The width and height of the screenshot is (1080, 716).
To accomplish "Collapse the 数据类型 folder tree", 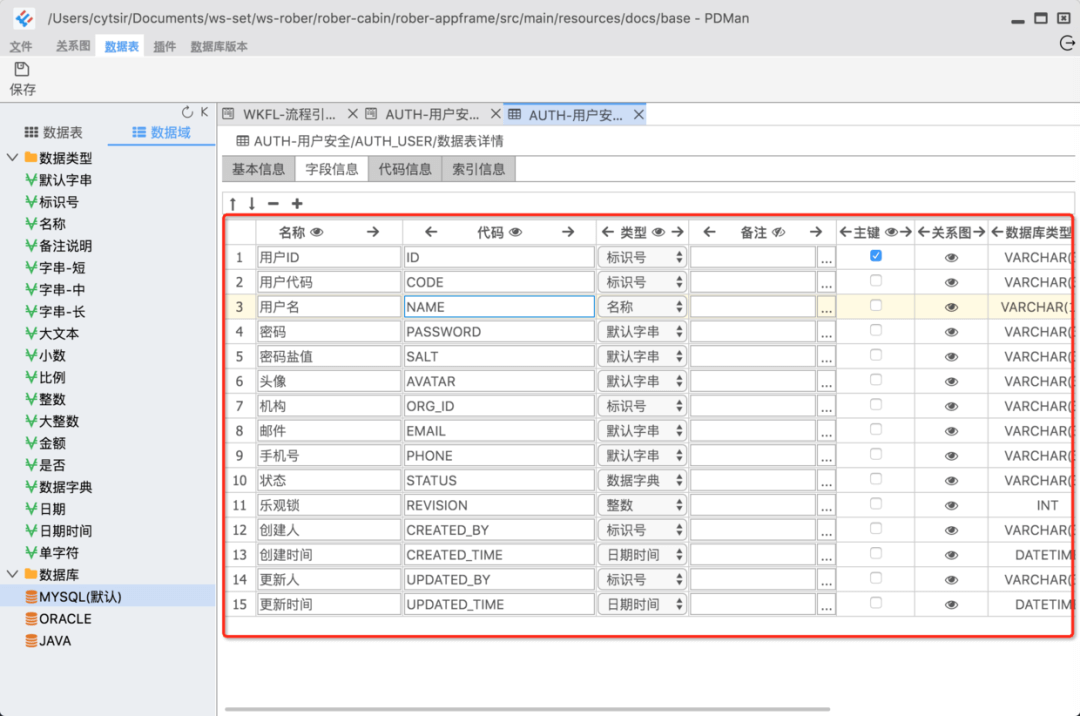I will pyautogui.click(x=12, y=158).
